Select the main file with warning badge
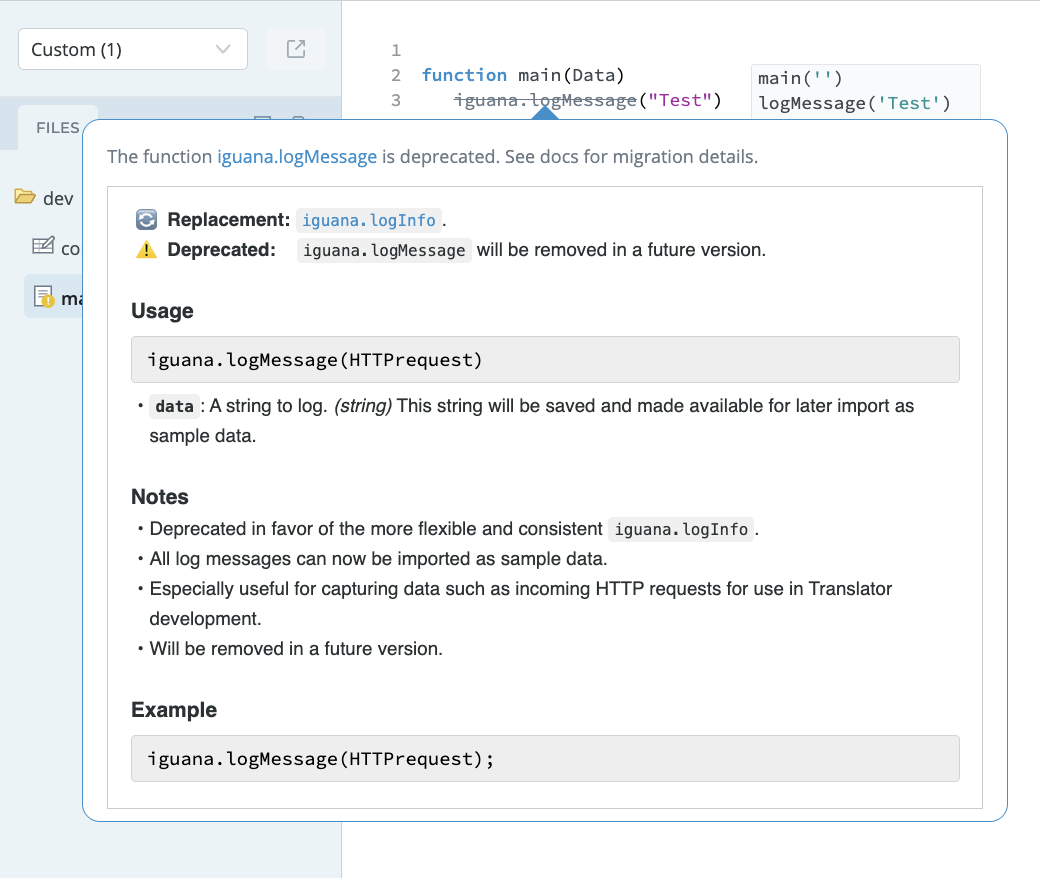1040x878 pixels. (55, 297)
